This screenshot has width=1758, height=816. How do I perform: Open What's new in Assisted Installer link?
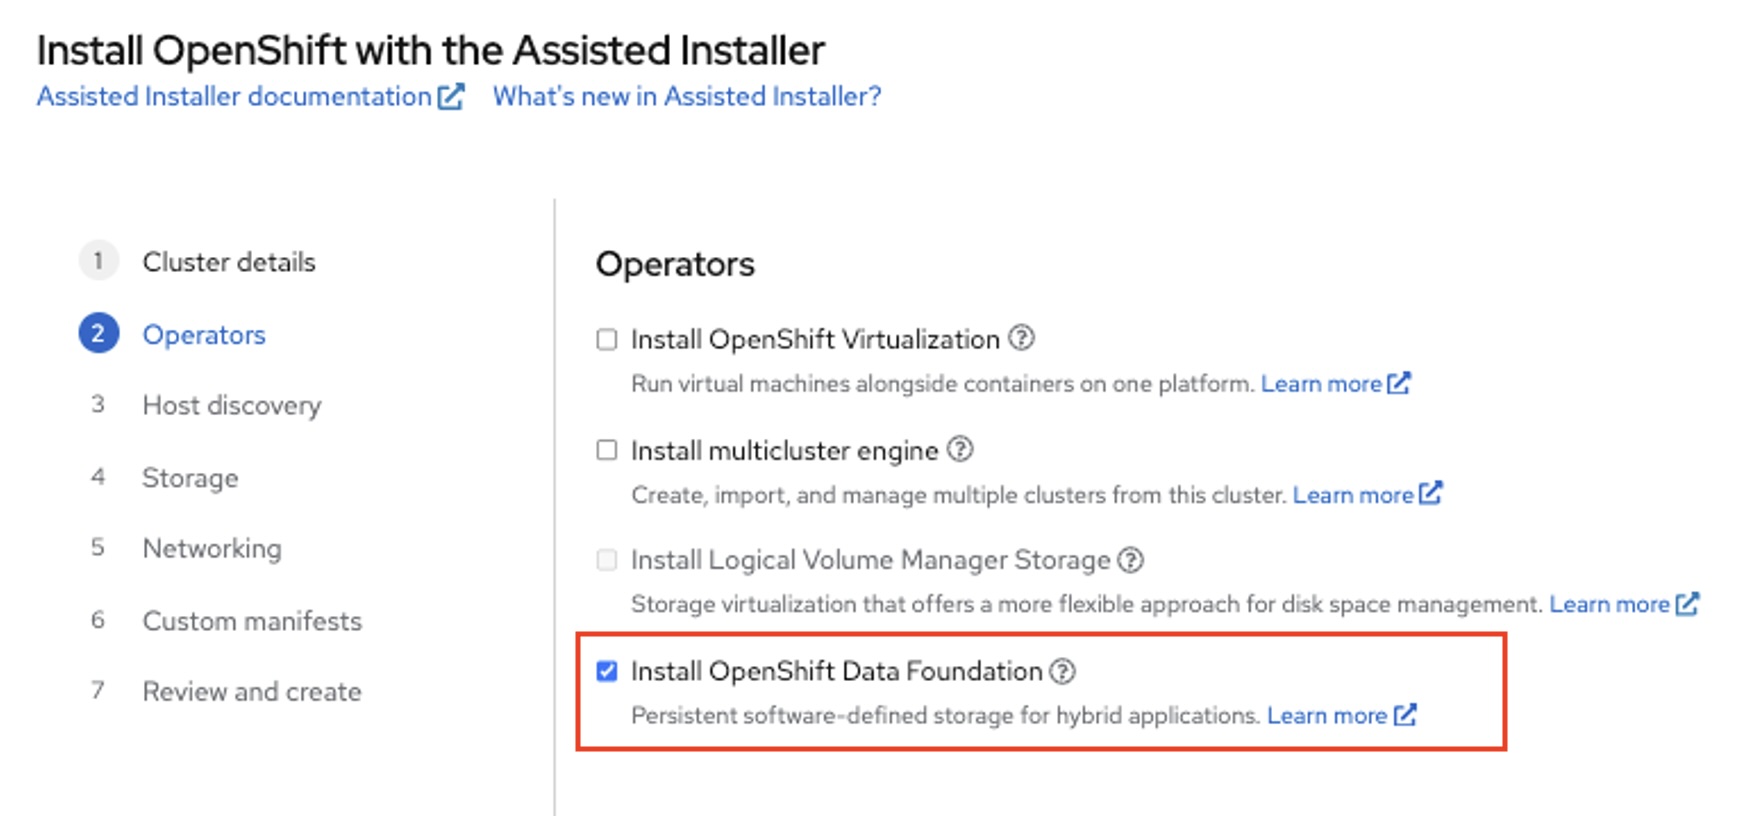(x=687, y=96)
